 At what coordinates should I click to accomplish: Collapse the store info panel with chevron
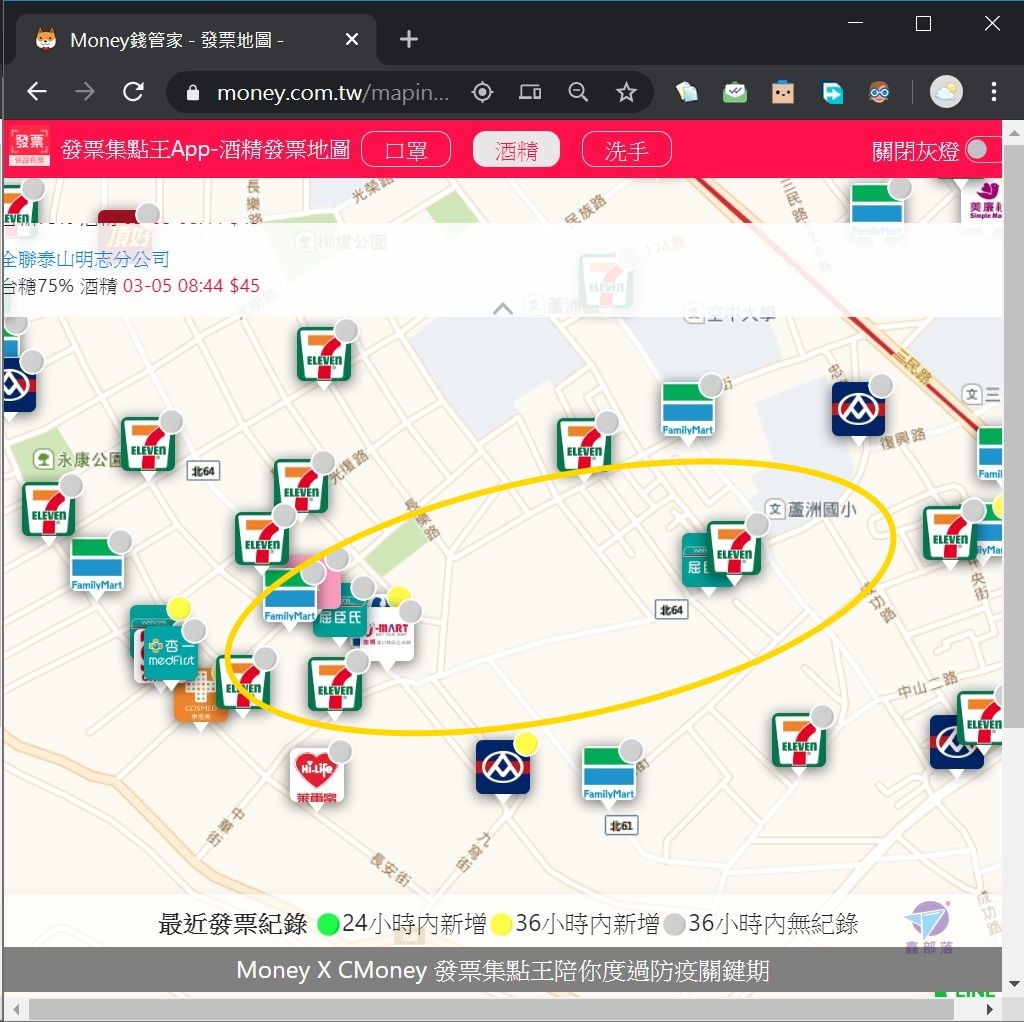click(x=503, y=308)
